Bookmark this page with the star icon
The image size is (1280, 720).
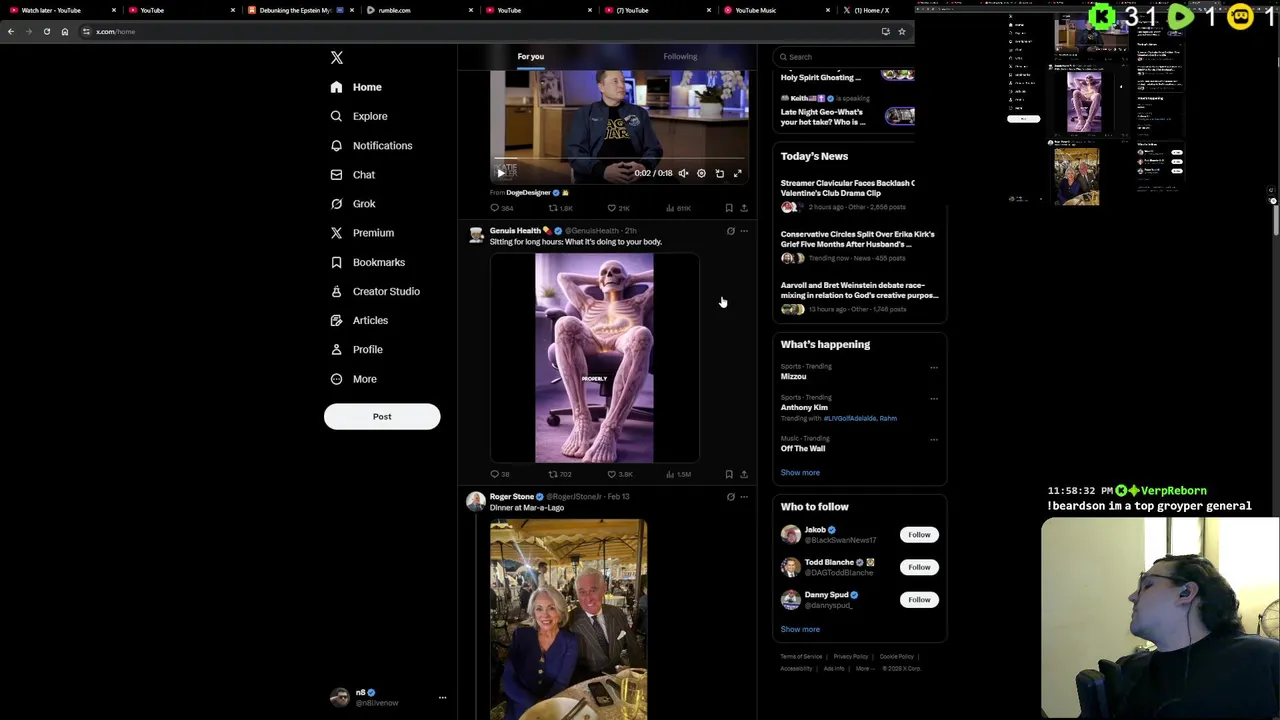coord(901,31)
